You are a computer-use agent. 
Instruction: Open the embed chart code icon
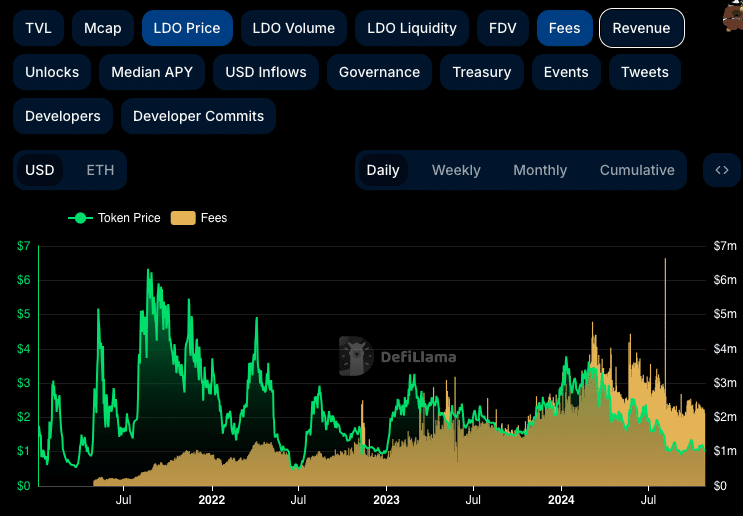[x=722, y=170]
